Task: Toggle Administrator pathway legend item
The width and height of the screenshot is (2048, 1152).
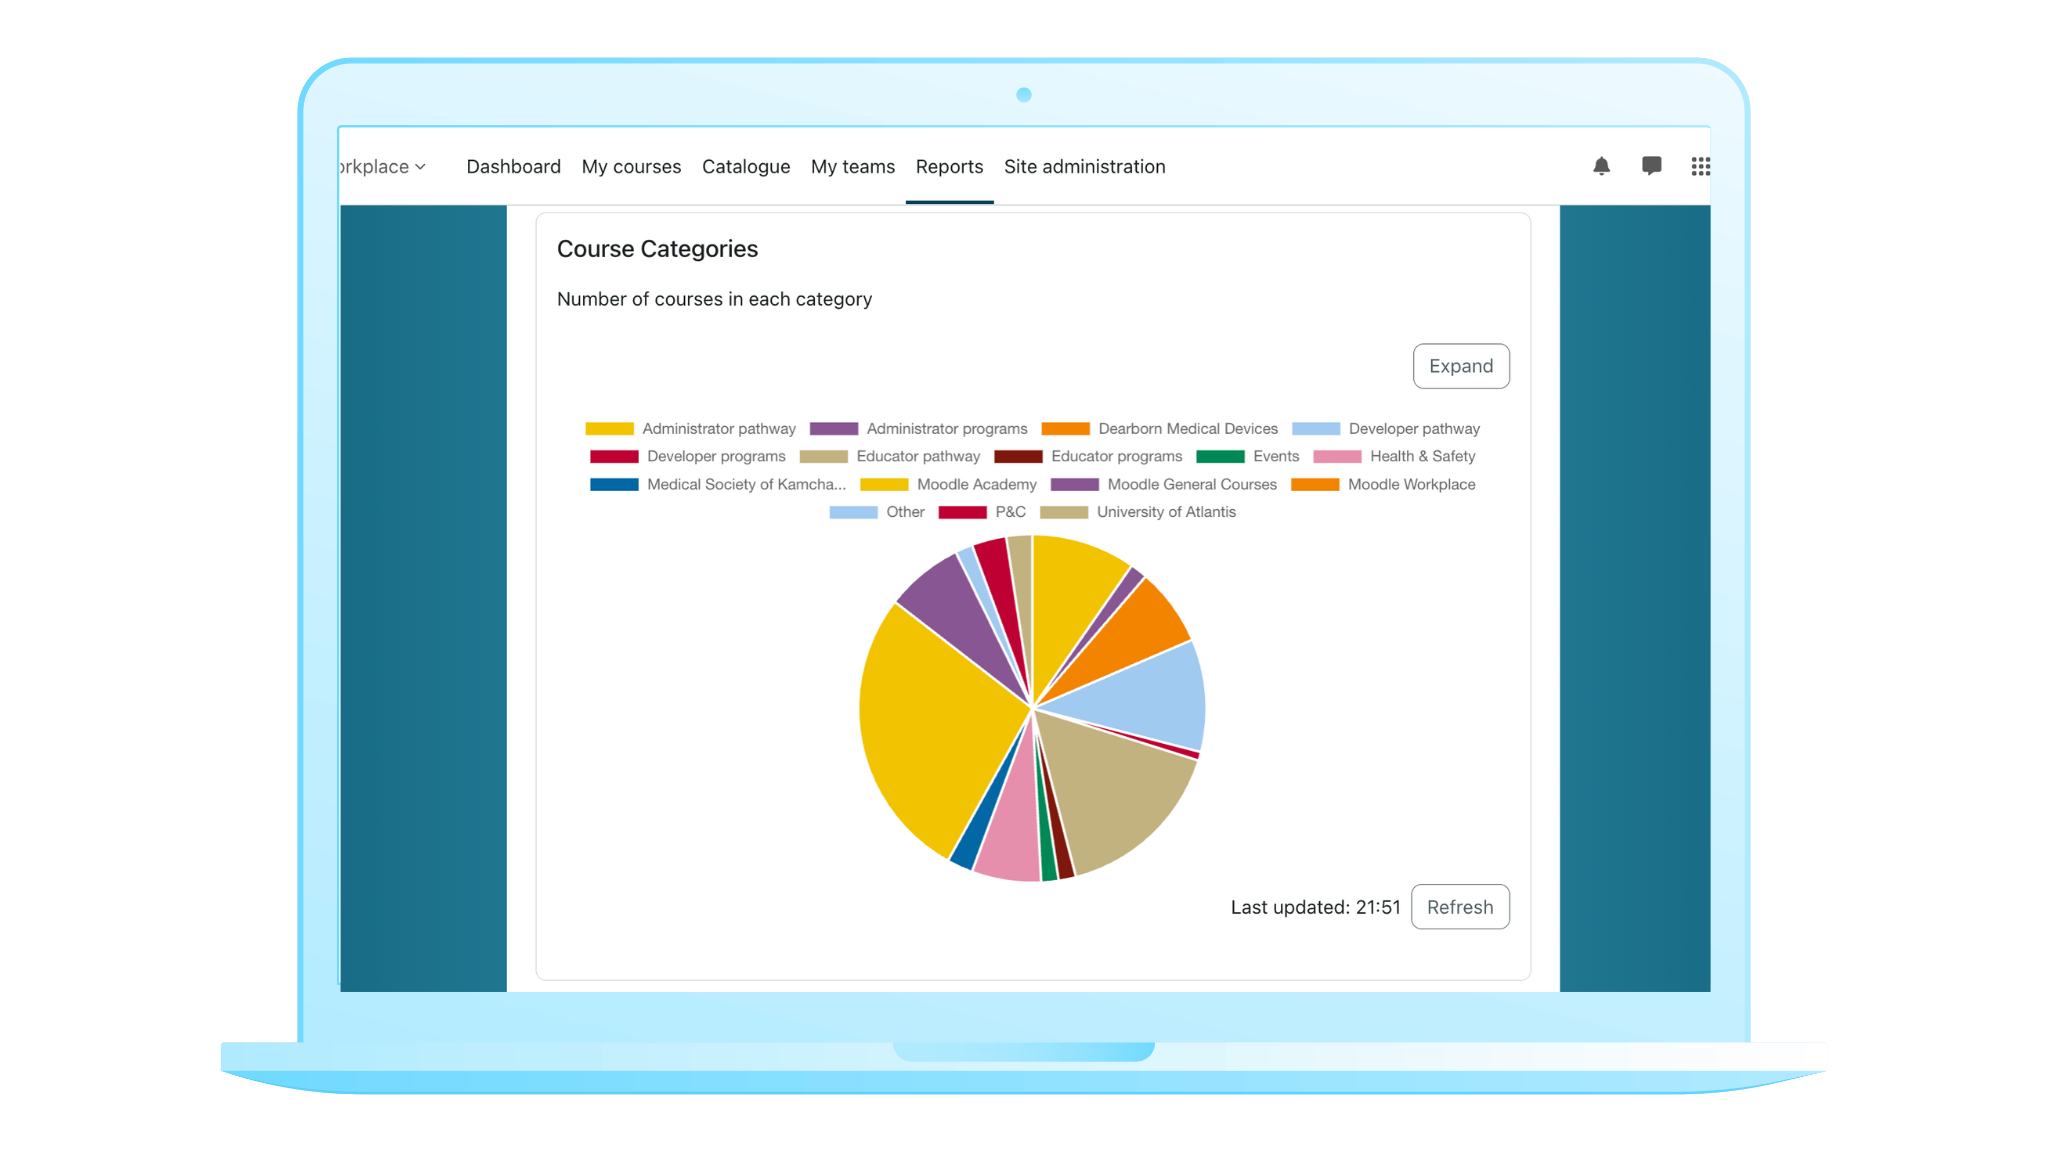Action: 718,429
